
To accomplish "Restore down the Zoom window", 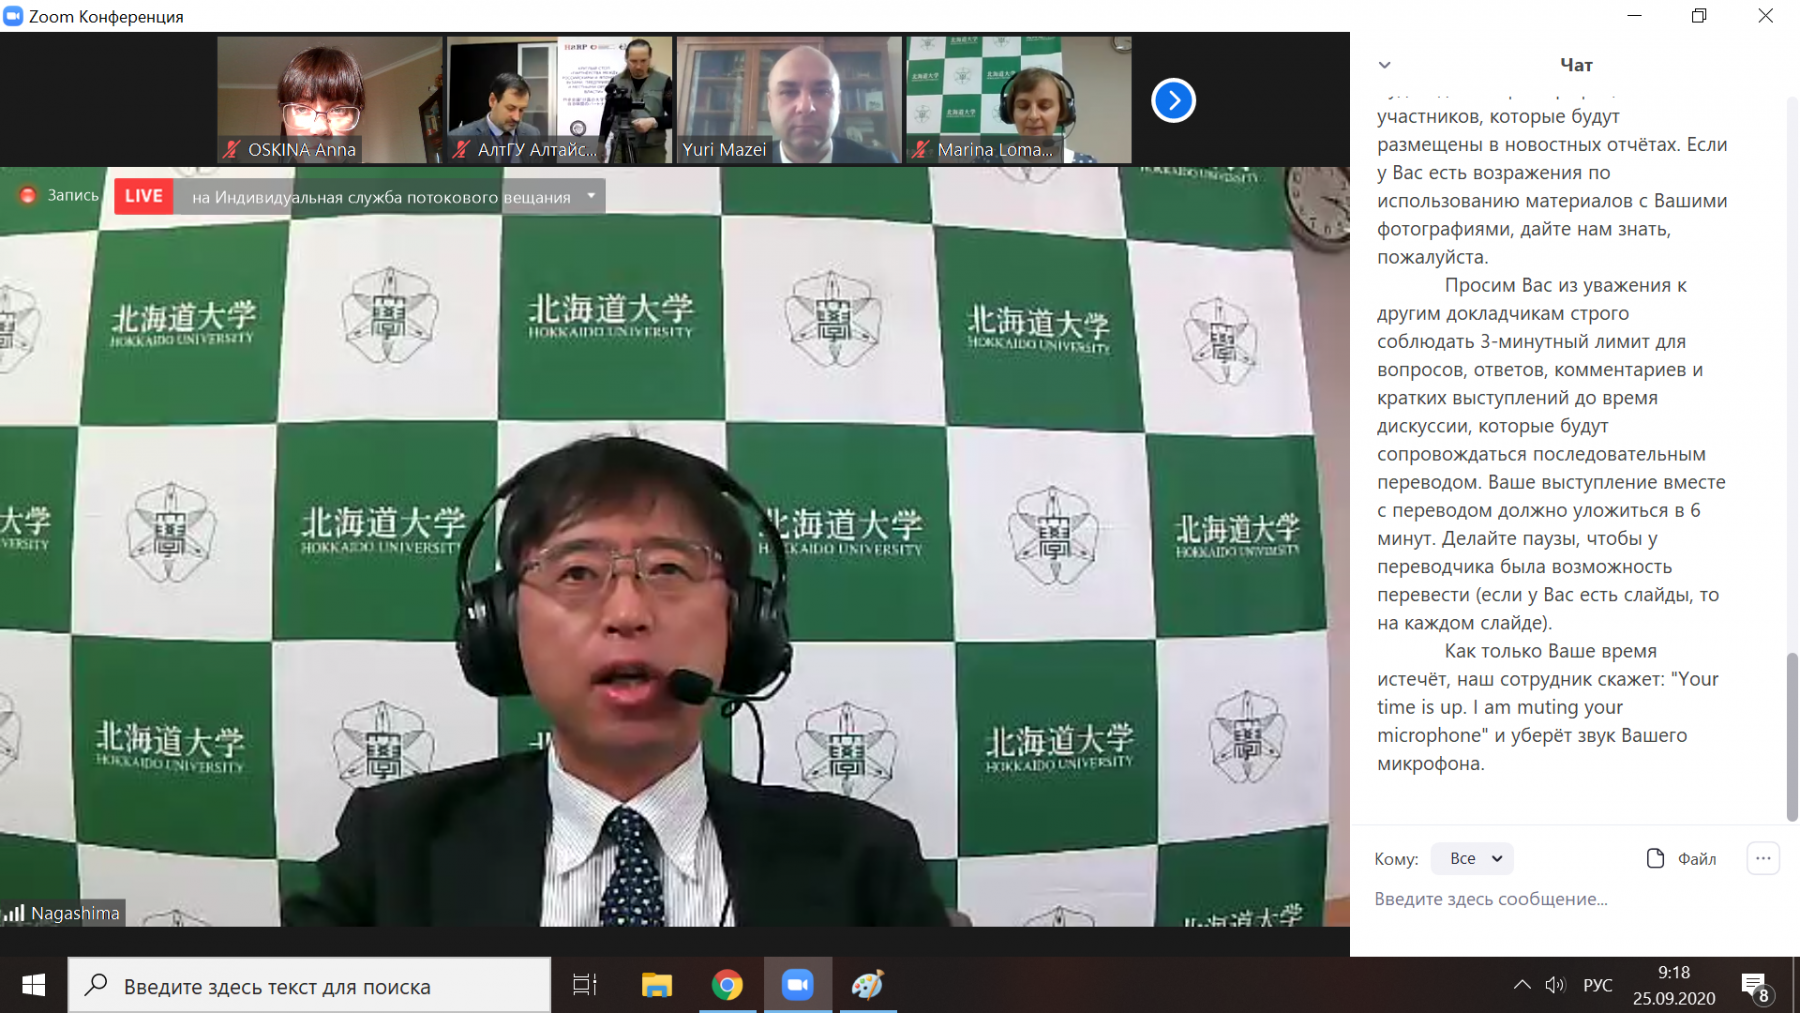I will tap(1699, 16).
